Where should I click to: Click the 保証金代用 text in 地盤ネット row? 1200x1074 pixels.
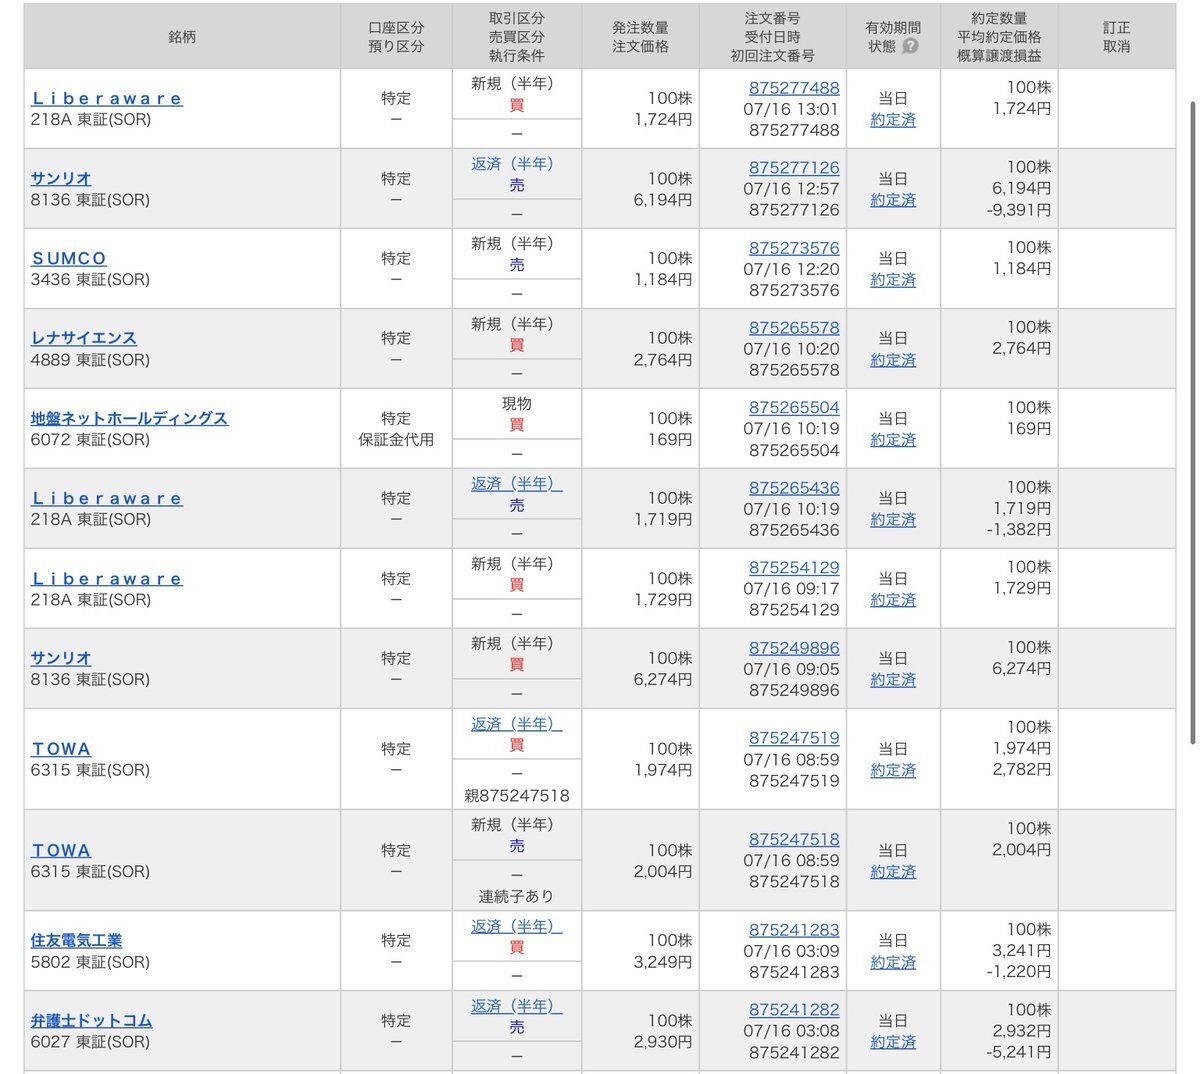click(396, 439)
